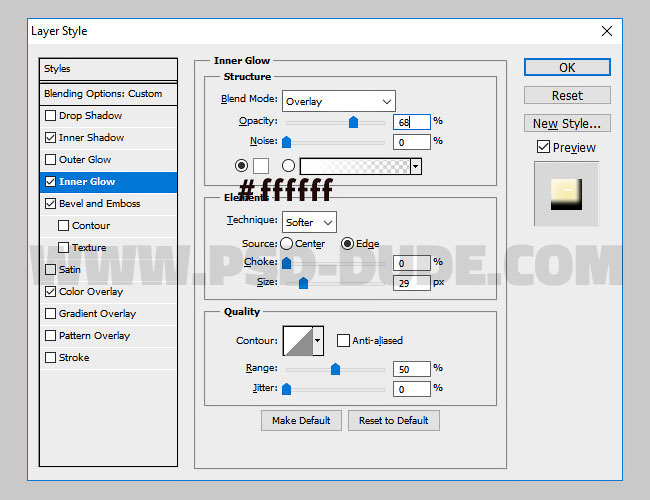
Task: Select the Styles list header
Action: click(x=108, y=69)
